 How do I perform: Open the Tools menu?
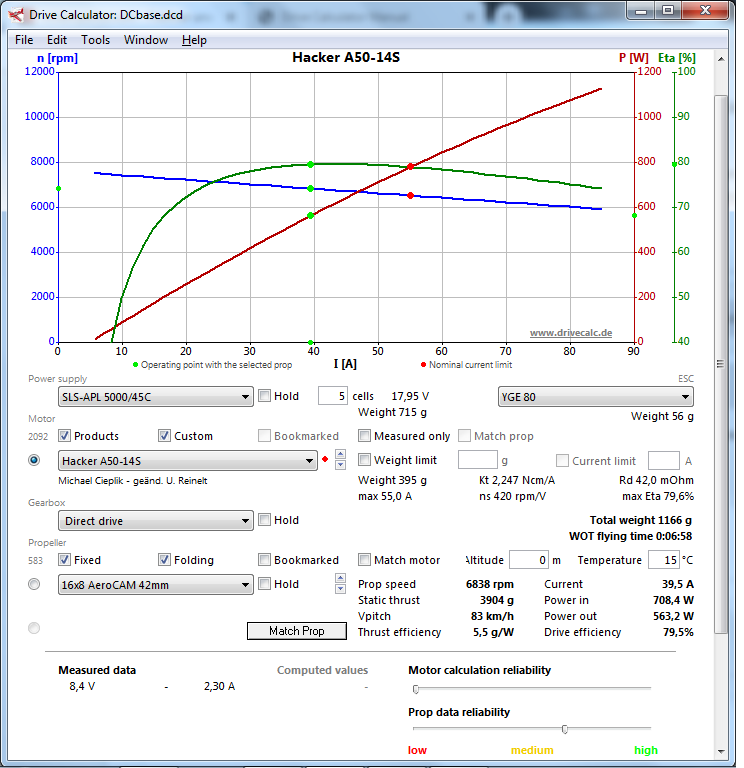point(96,40)
